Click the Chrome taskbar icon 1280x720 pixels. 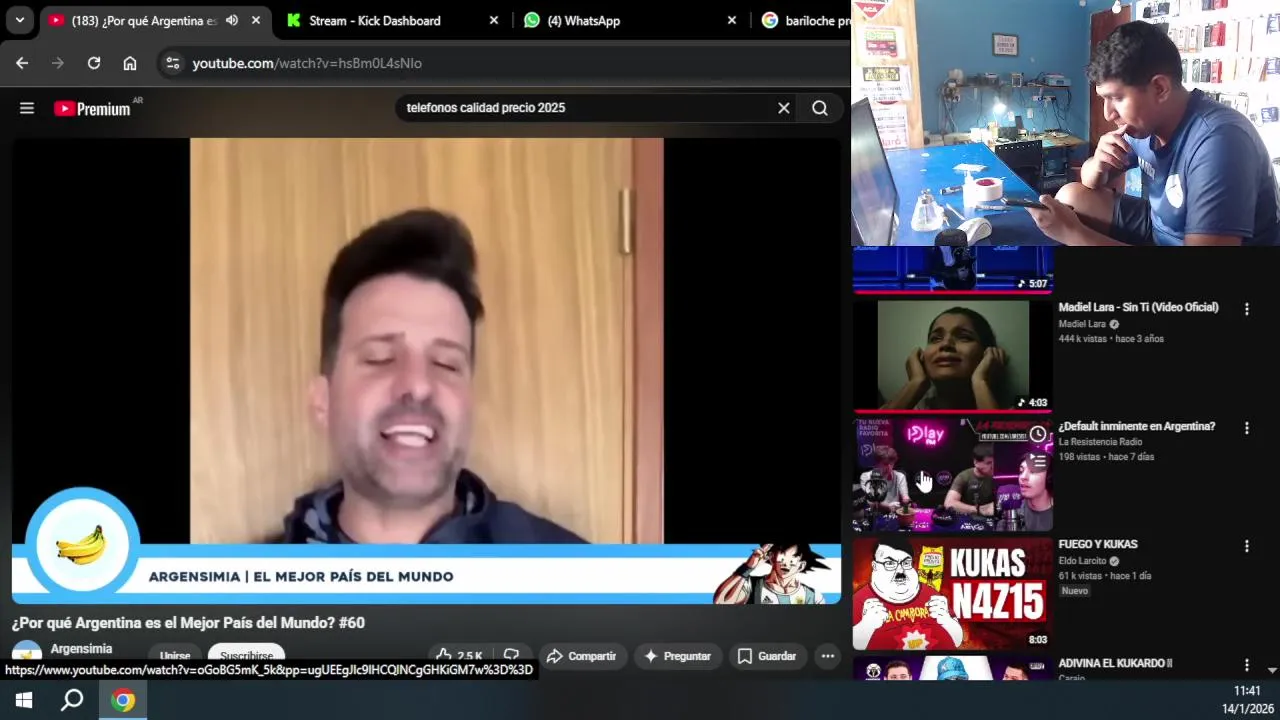point(123,700)
